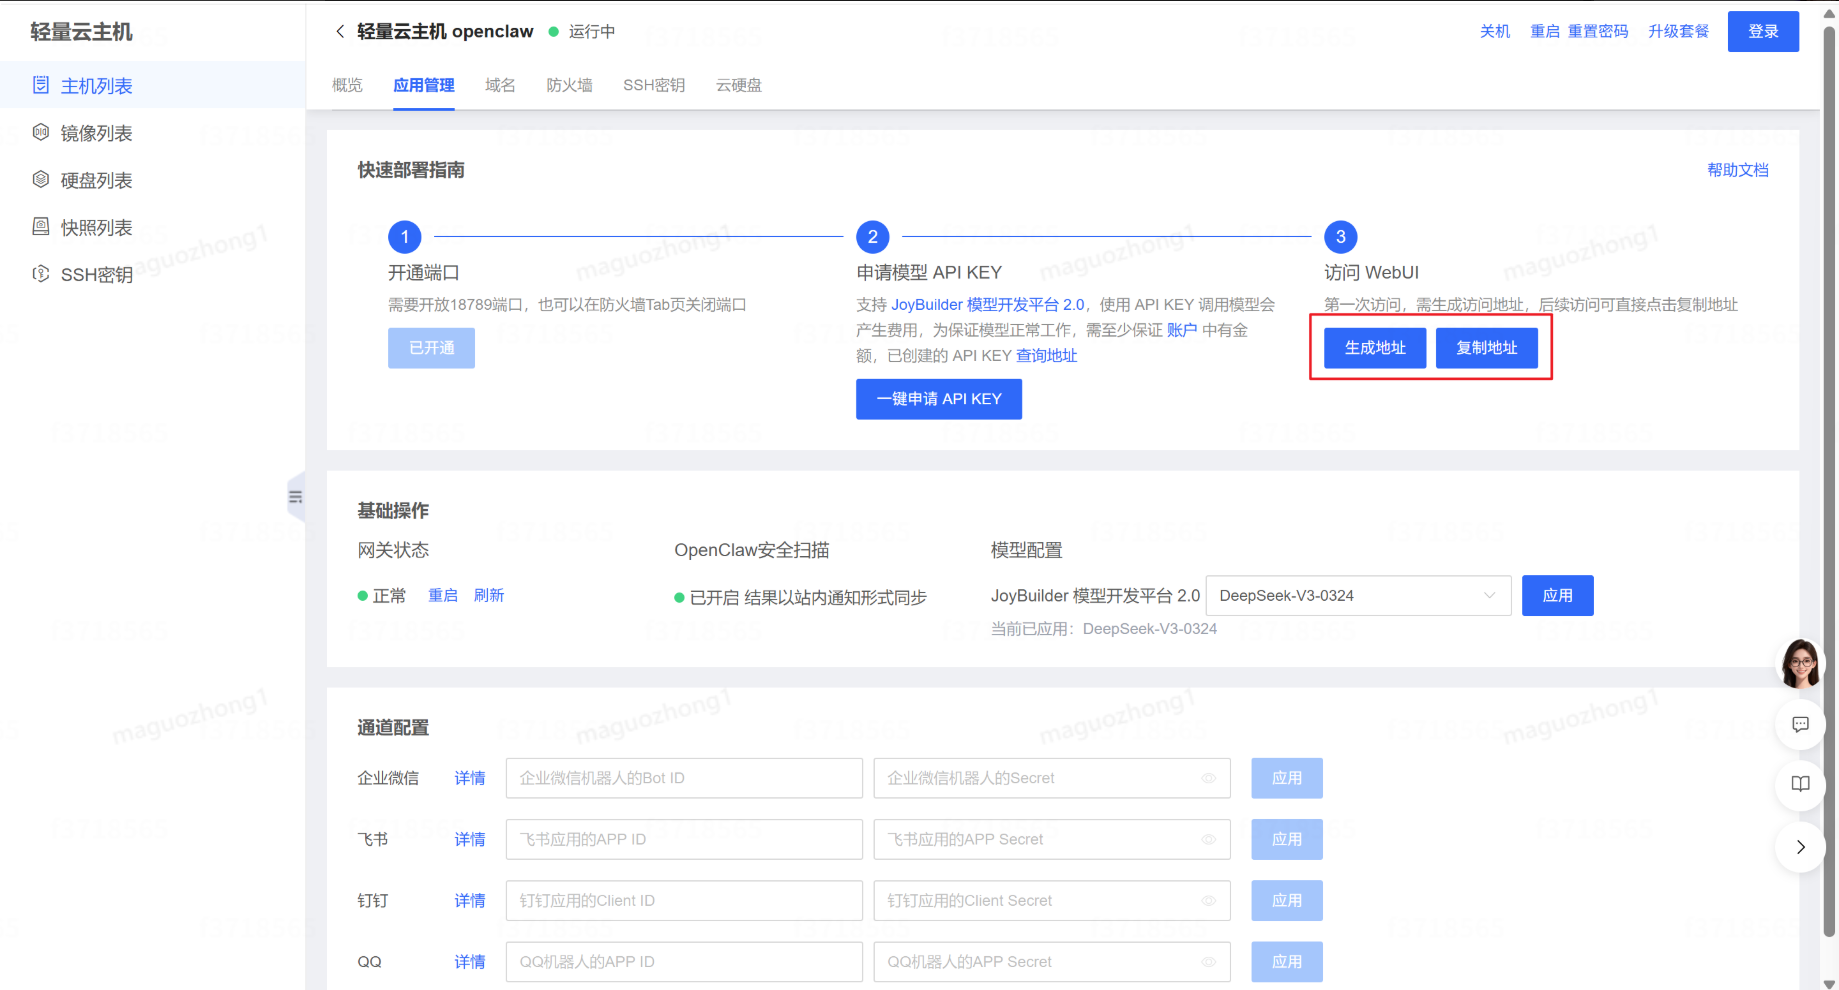The image size is (1839, 990).
Task: Click the customer service avatar
Action: pyautogui.click(x=1800, y=663)
